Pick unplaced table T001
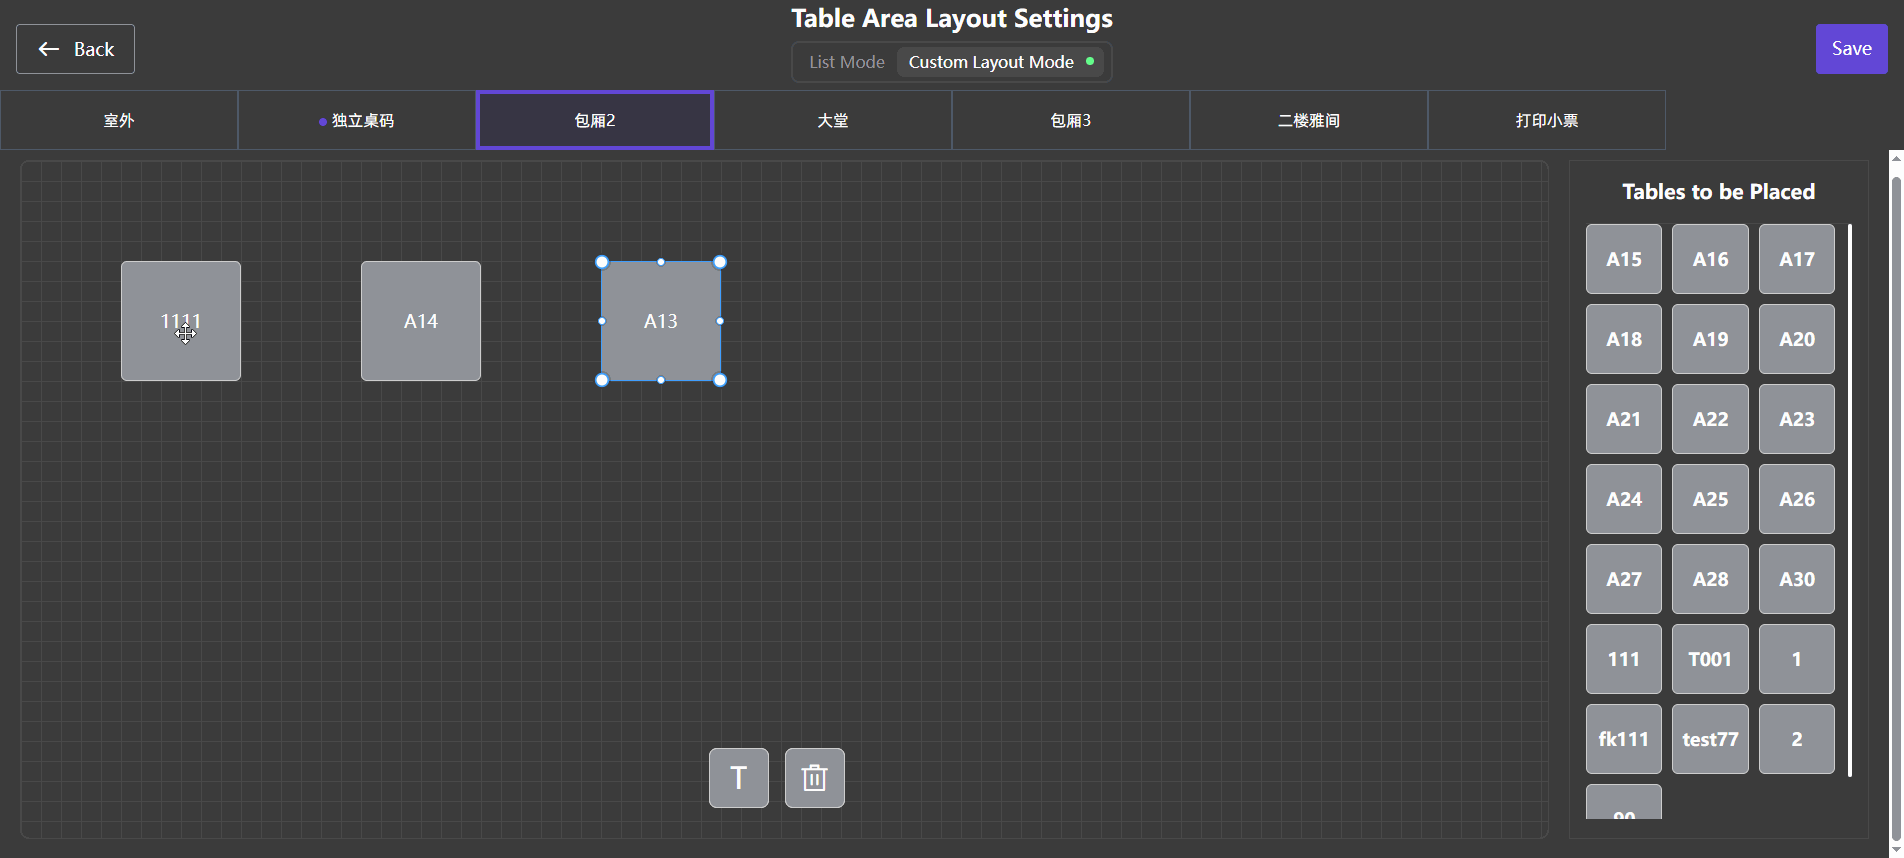 (1710, 659)
